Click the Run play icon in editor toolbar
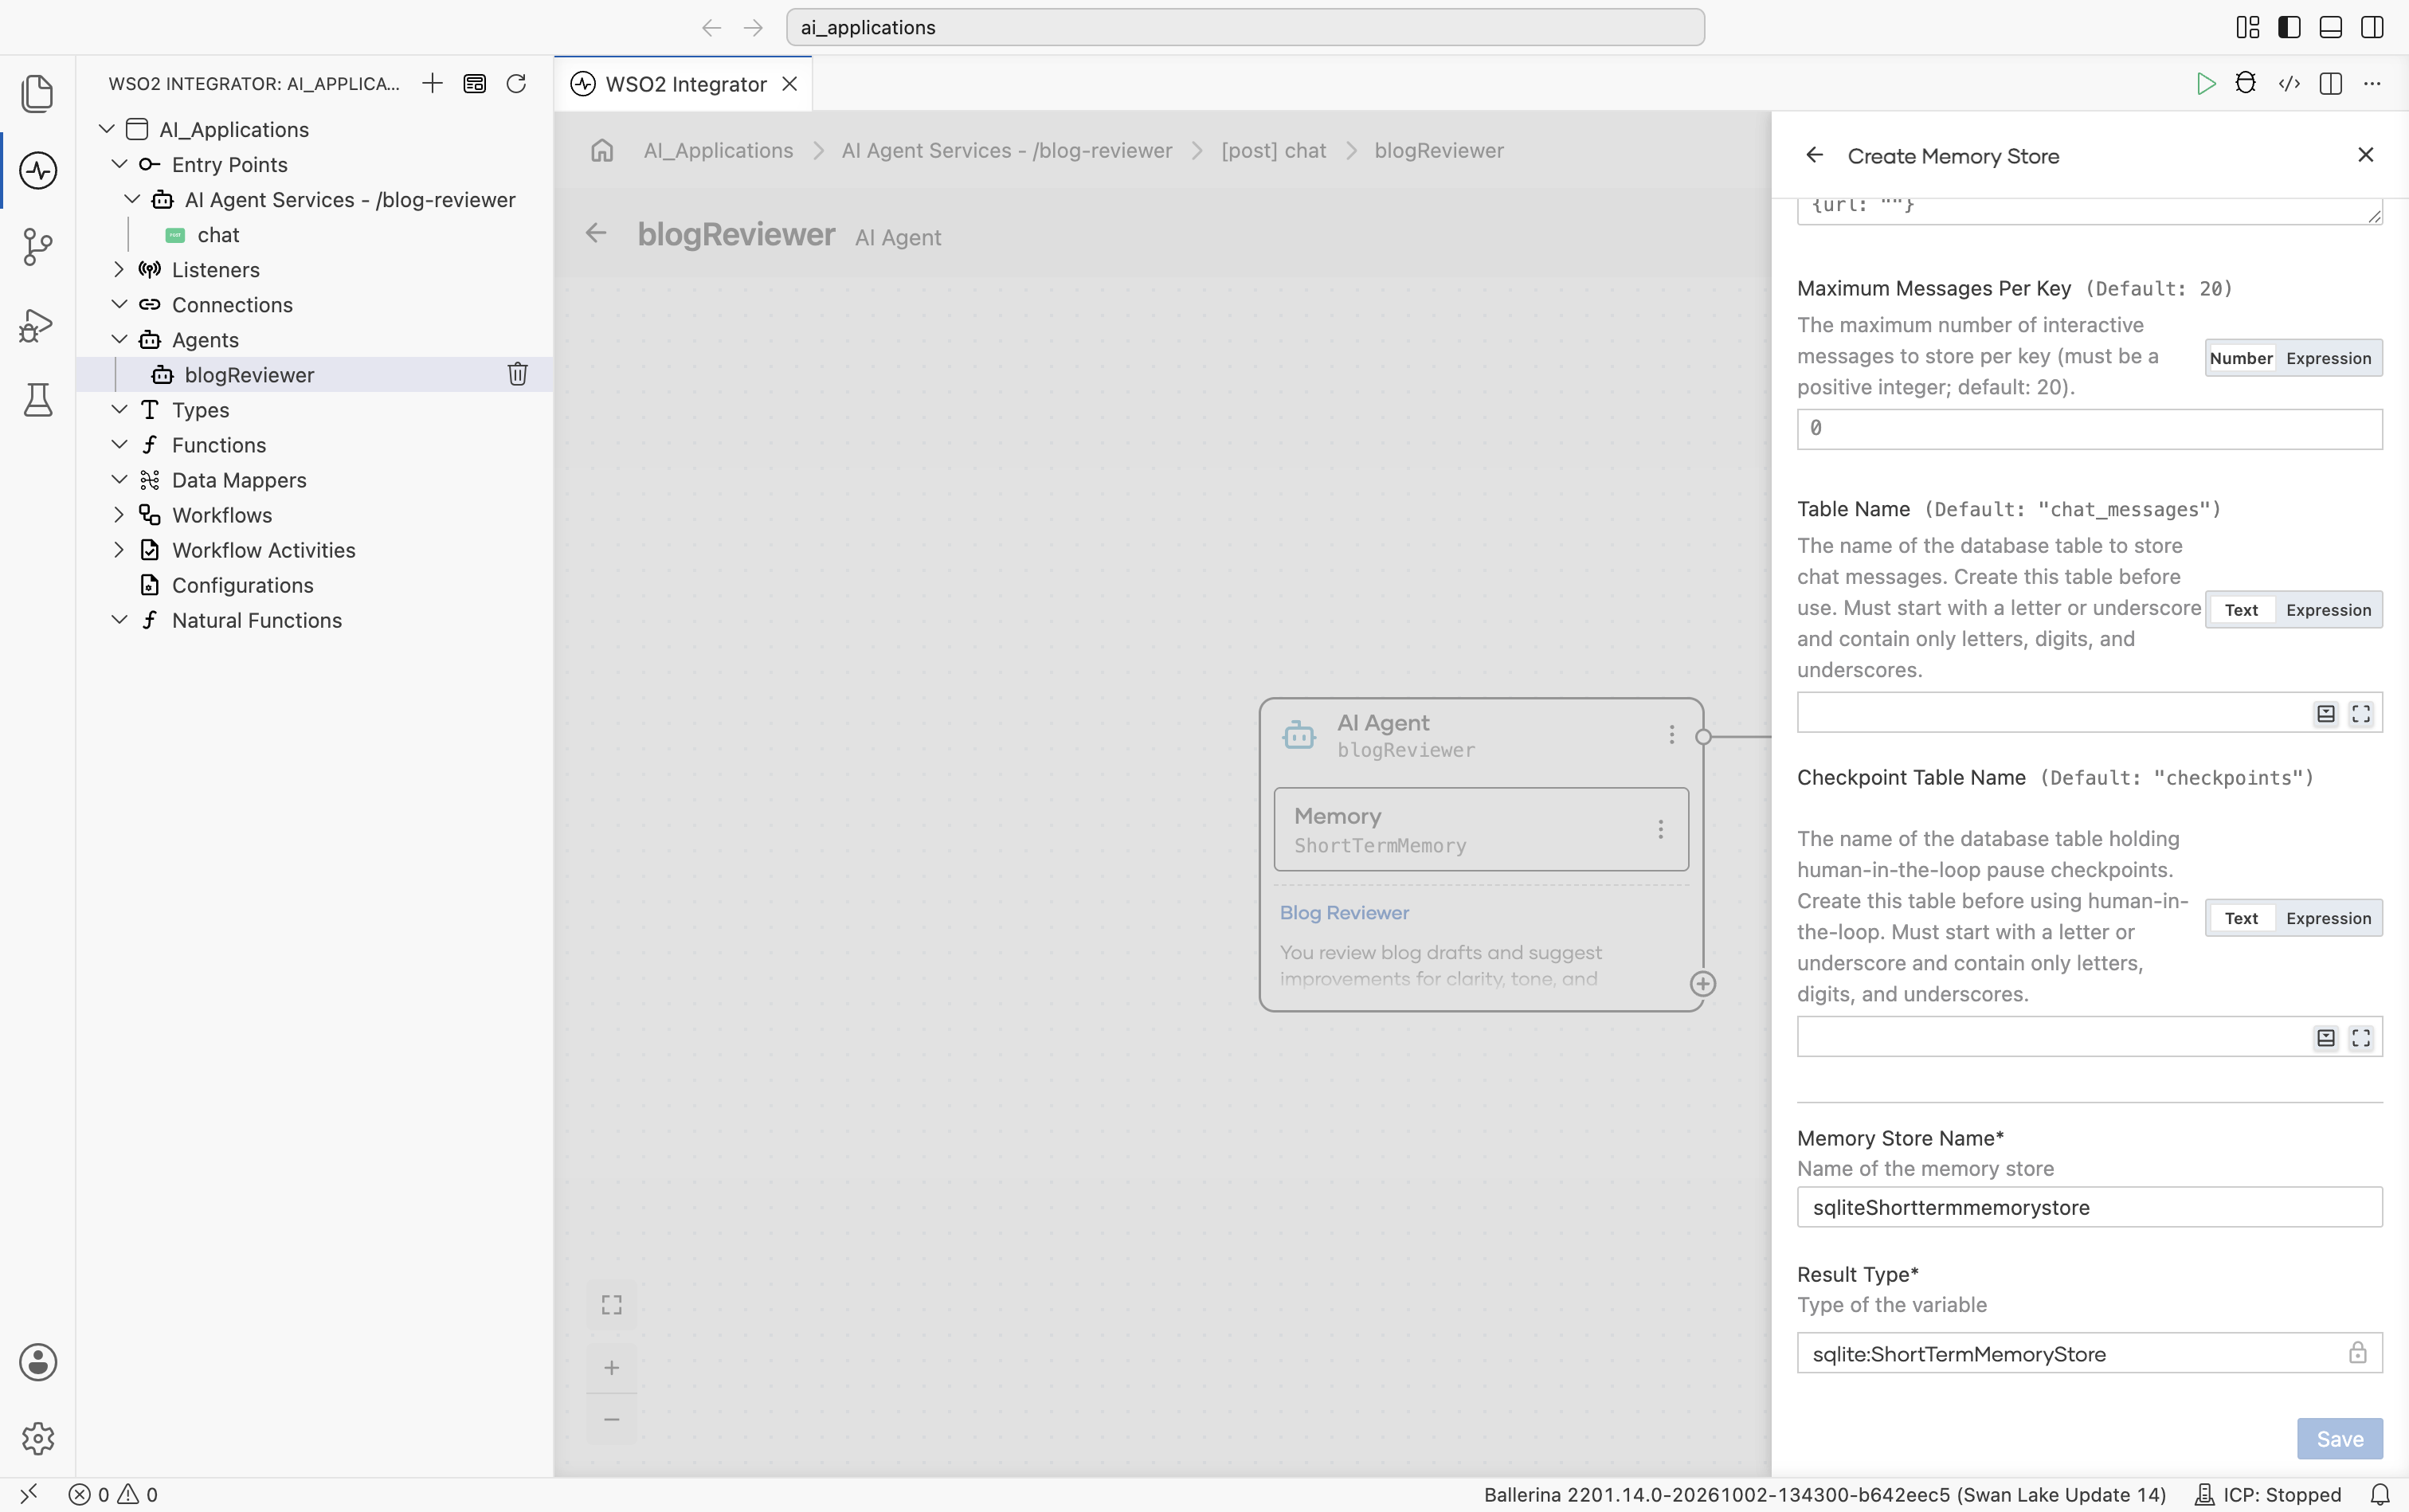The width and height of the screenshot is (2409, 1512). [2206, 84]
